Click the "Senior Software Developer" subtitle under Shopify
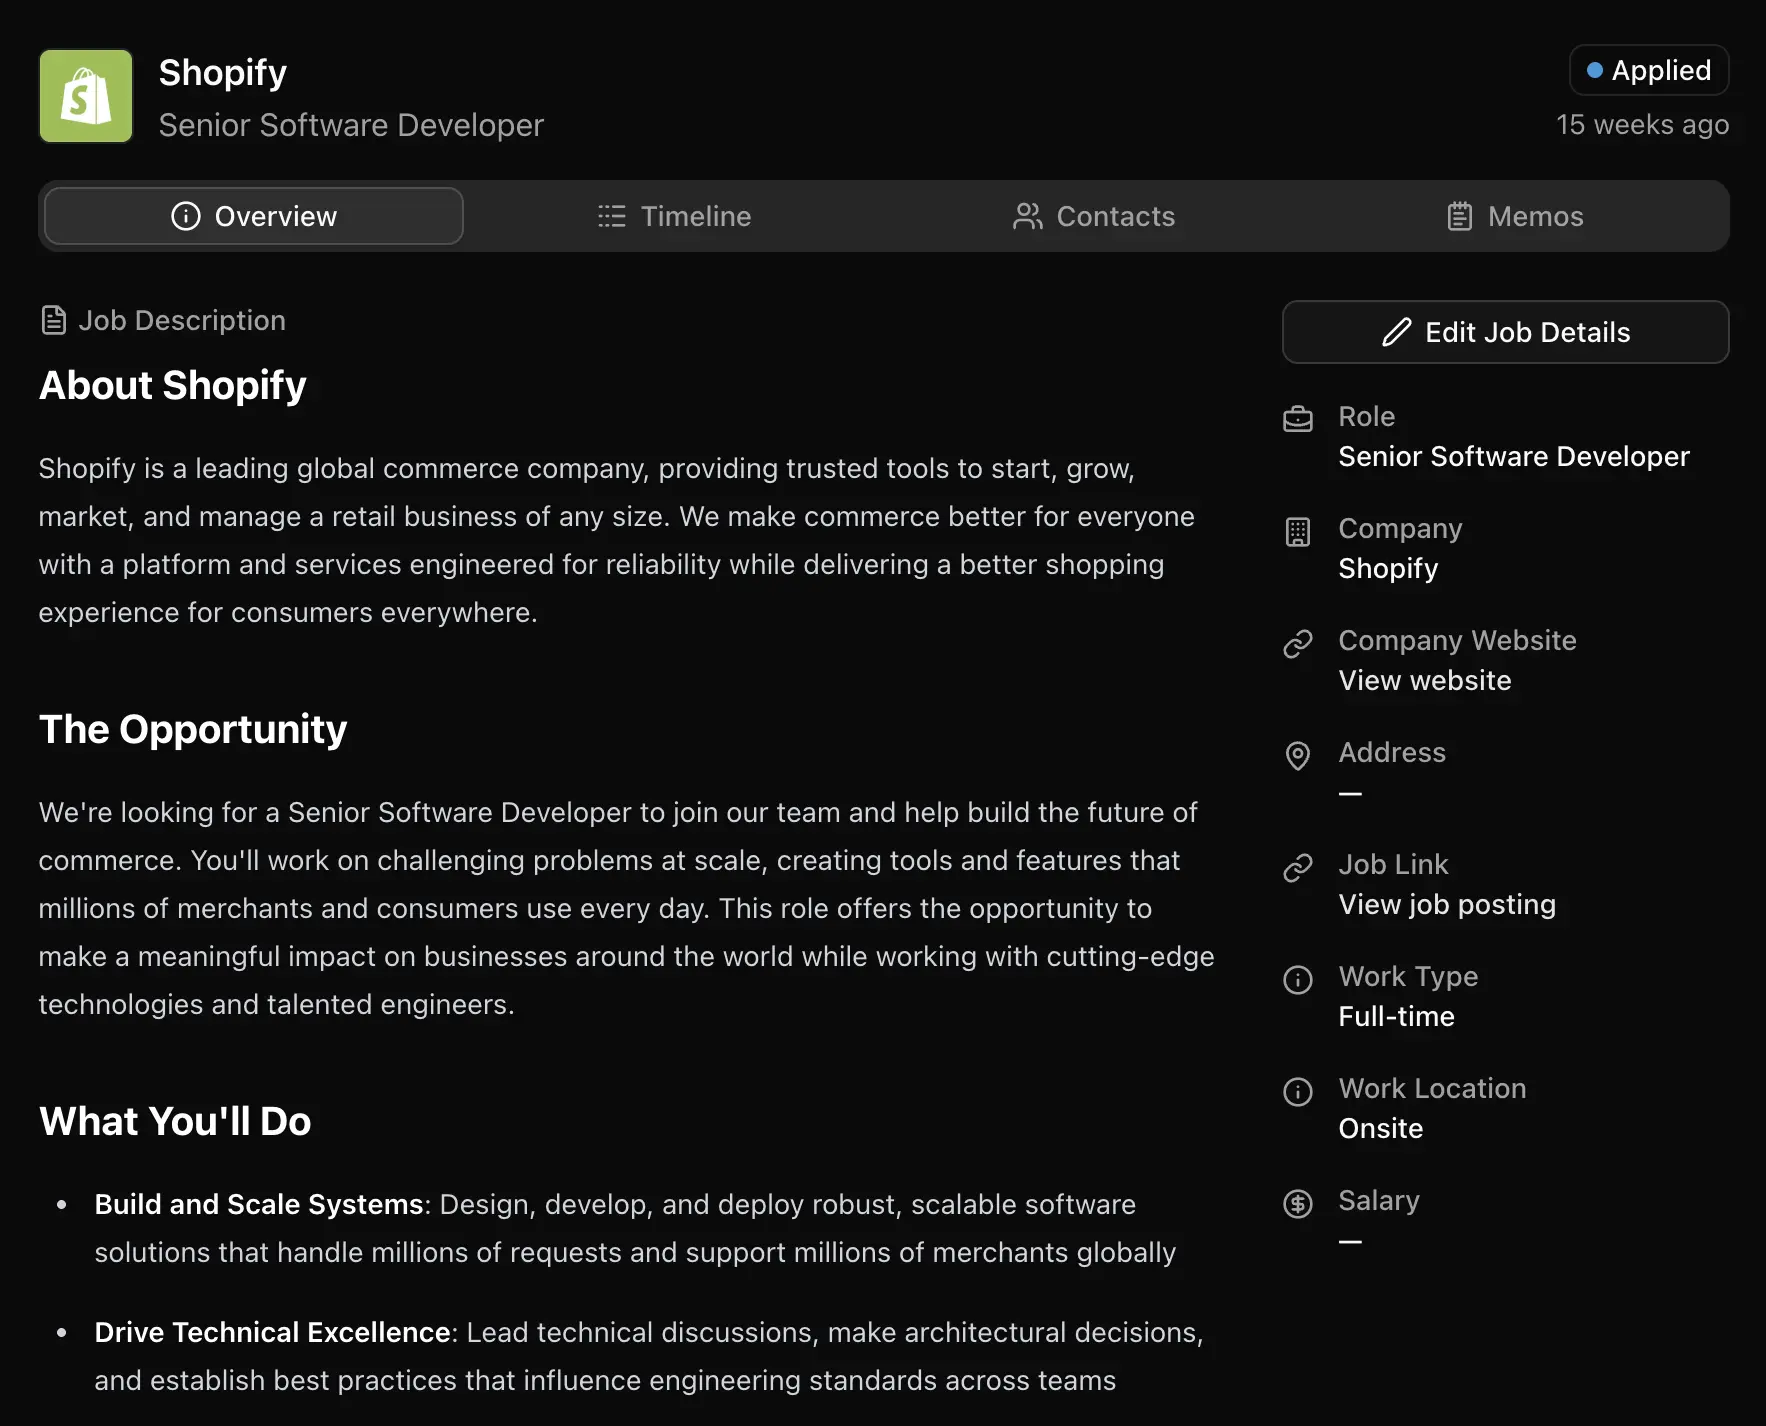This screenshot has width=1766, height=1426. point(351,125)
